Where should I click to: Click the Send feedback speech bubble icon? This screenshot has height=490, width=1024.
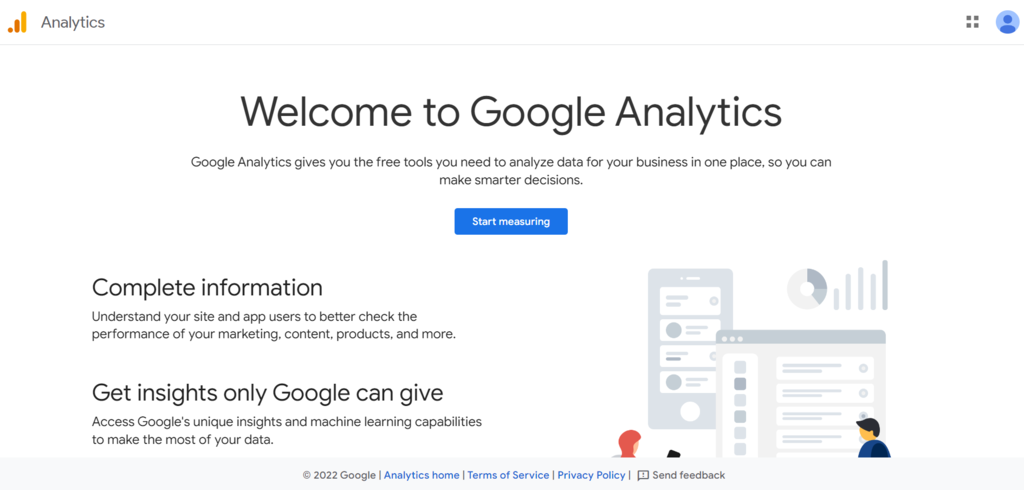(x=643, y=475)
